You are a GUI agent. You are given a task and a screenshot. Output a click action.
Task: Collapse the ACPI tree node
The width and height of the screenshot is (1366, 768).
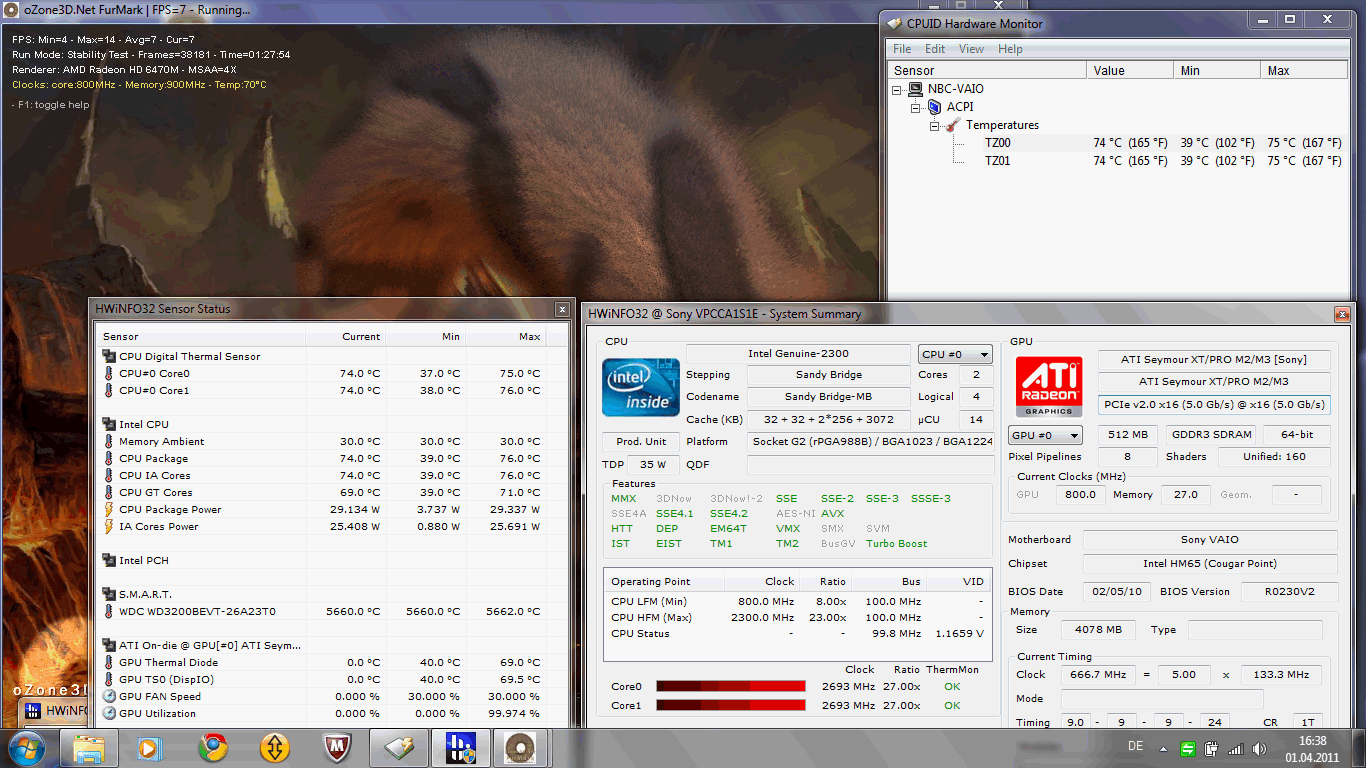coord(916,107)
